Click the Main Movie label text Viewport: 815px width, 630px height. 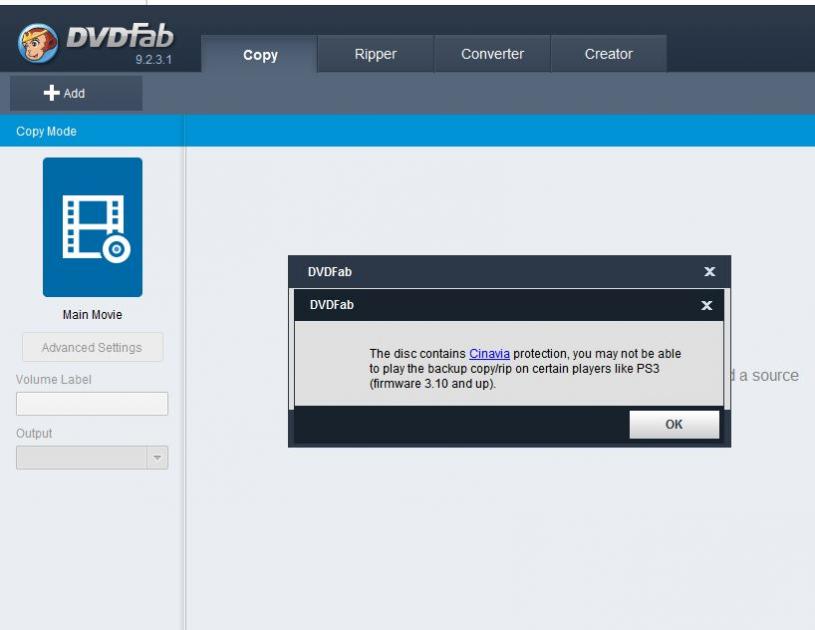pos(93,314)
